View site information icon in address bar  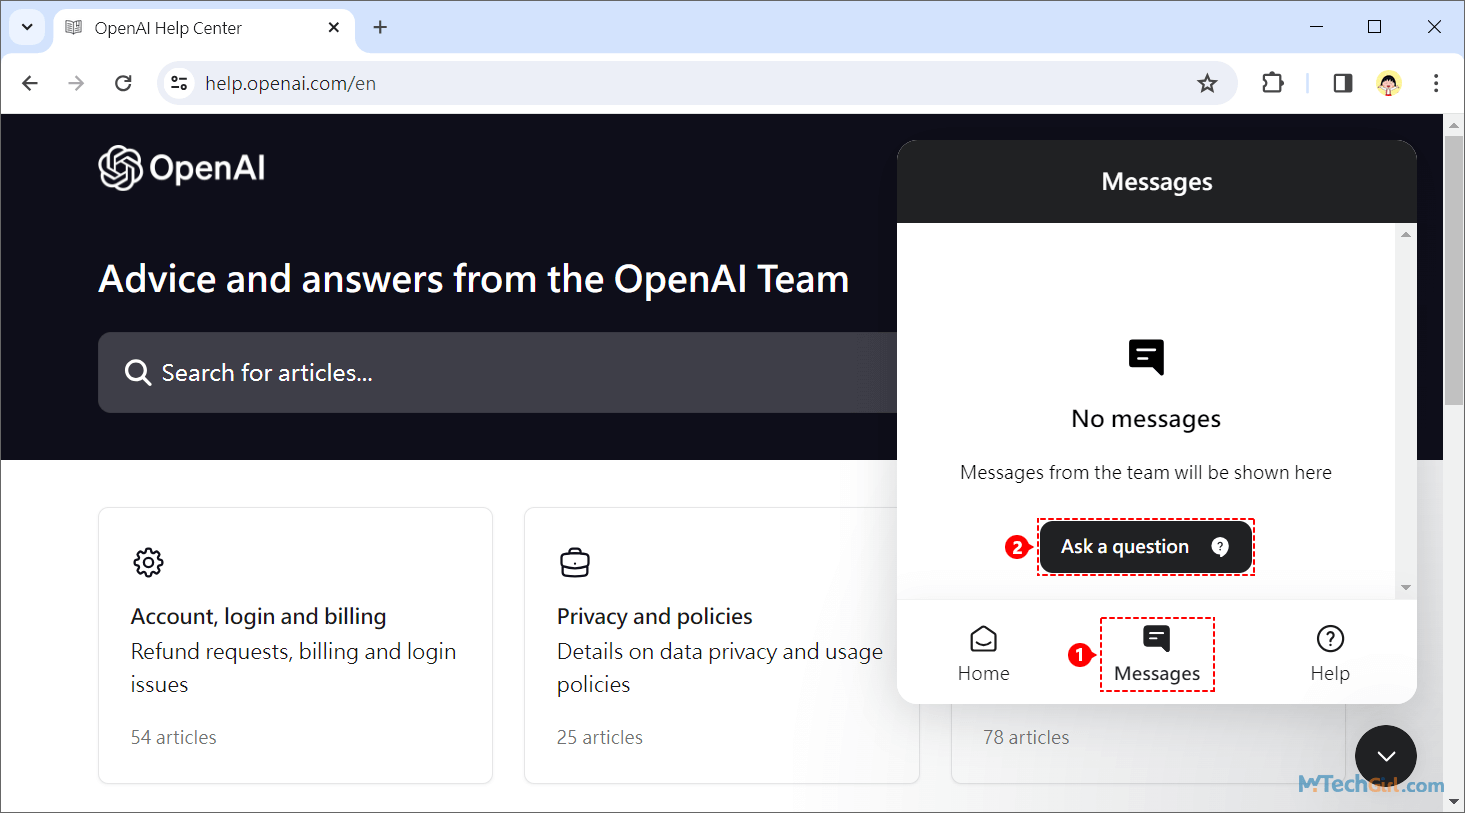179,83
